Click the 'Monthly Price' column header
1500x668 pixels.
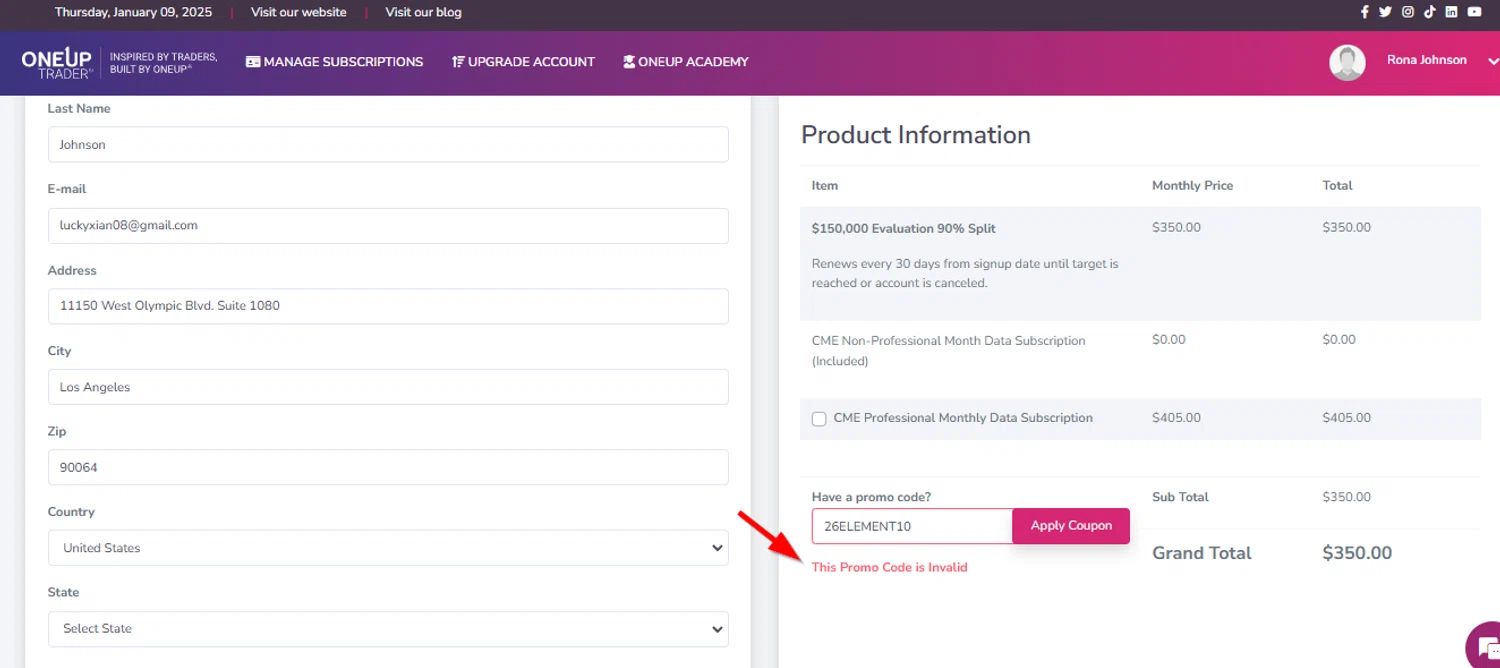click(1192, 186)
